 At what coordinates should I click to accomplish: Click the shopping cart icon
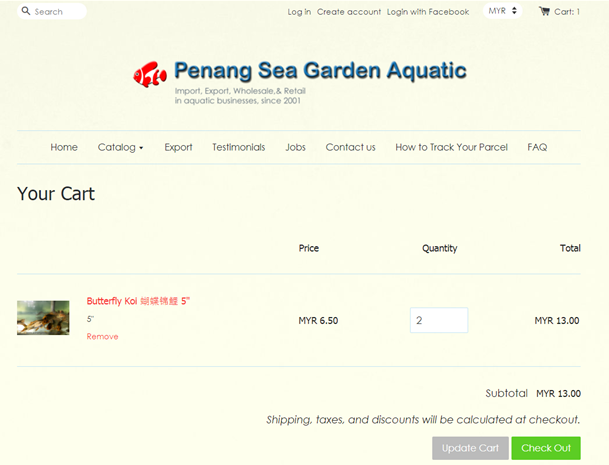pyautogui.click(x=544, y=11)
